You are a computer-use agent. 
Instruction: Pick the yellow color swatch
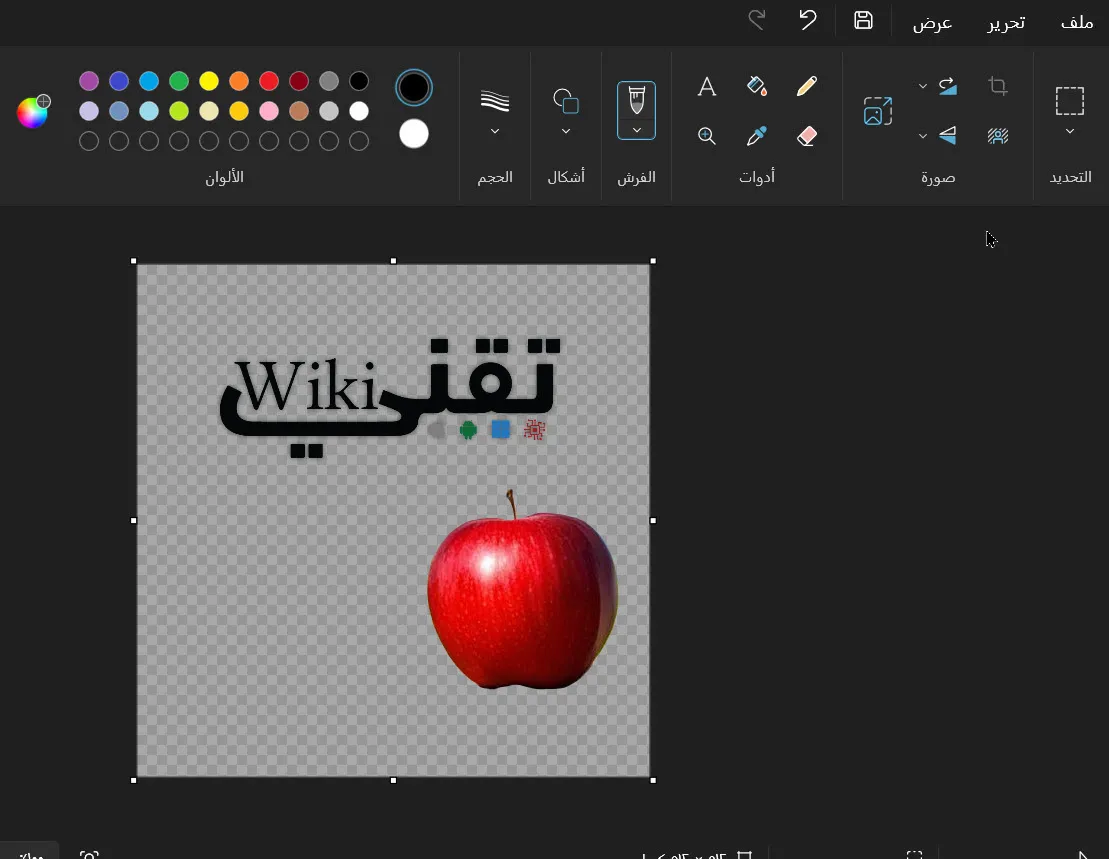click(x=209, y=81)
